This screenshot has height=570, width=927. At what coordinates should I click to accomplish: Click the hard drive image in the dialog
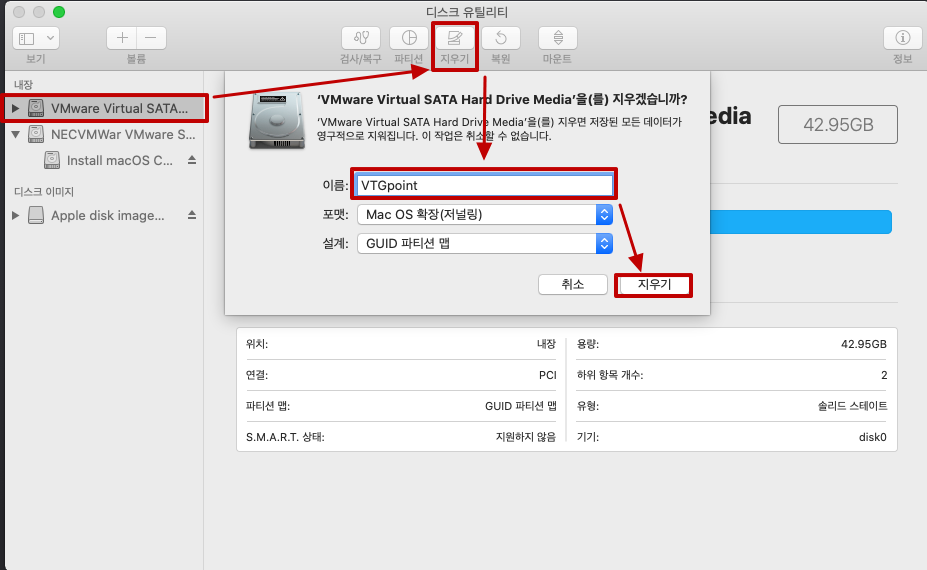[277, 121]
